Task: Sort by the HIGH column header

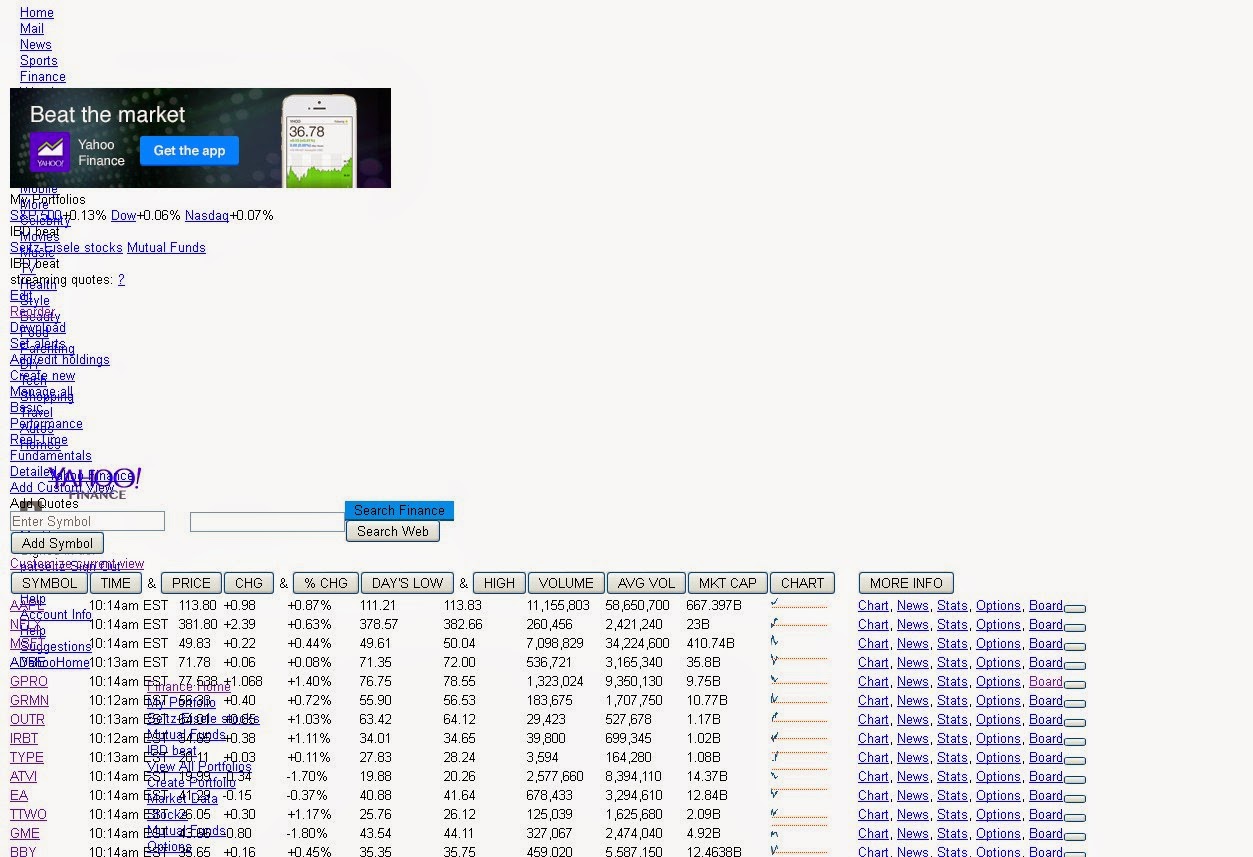Action: point(499,583)
